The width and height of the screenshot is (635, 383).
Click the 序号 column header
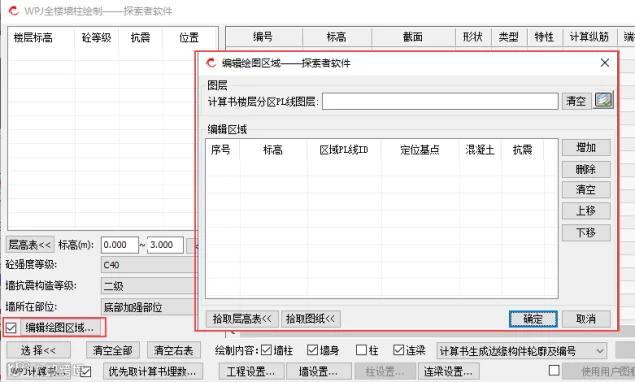tap(221, 150)
